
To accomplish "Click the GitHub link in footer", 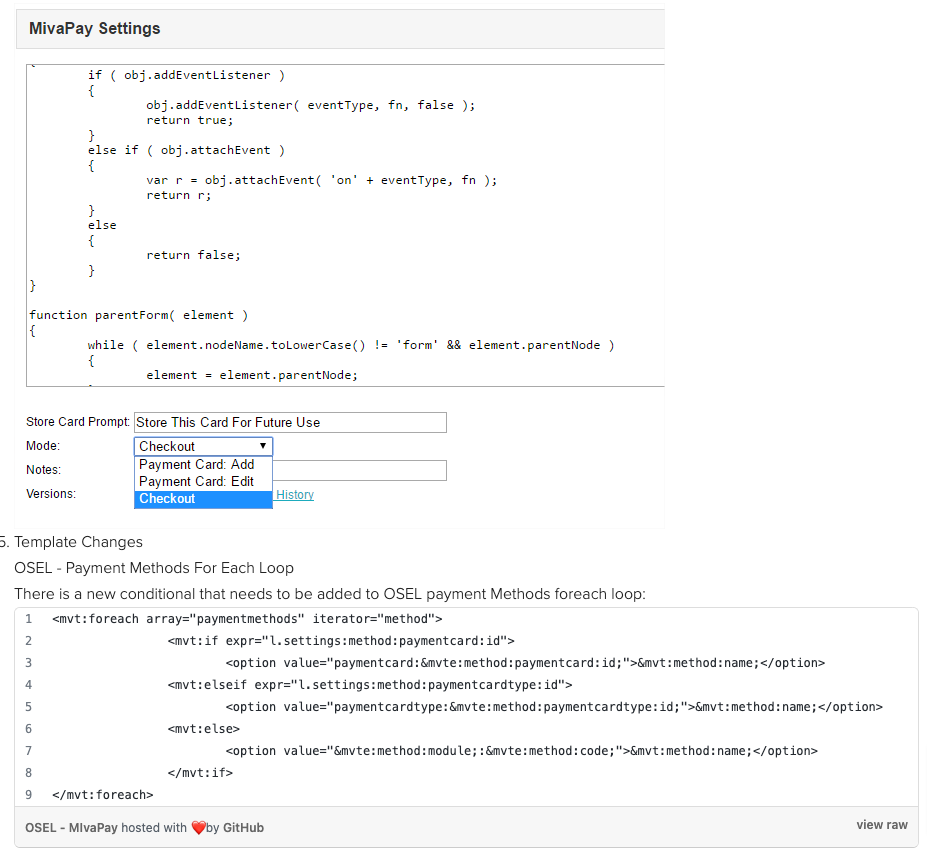I will point(243,828).
